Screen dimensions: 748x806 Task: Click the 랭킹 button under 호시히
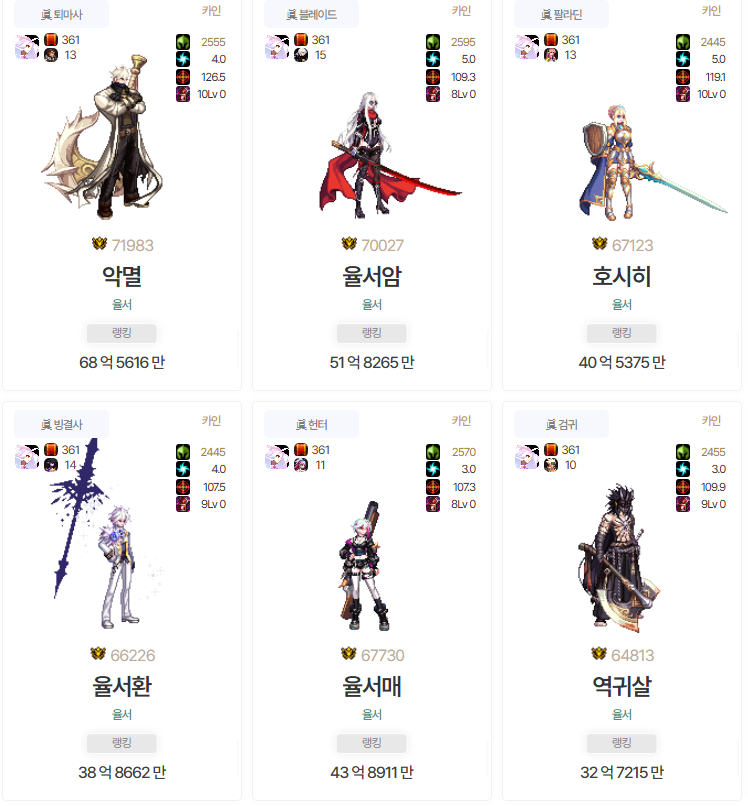(622, 333)
